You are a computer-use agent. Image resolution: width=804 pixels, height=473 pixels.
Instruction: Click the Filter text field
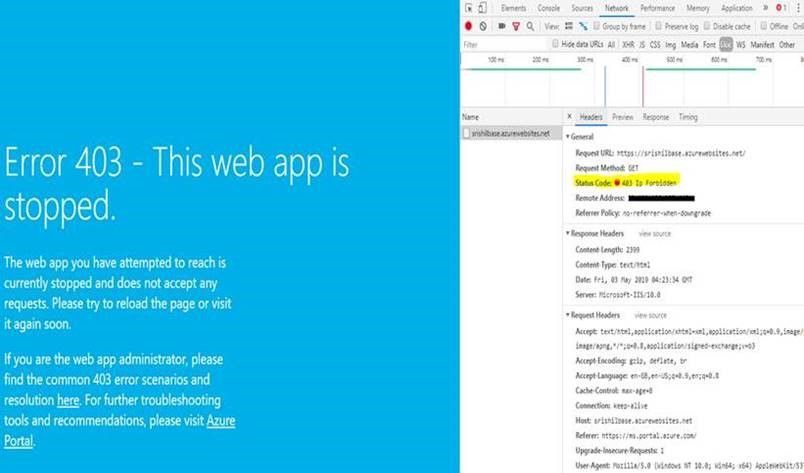[505, 45]
